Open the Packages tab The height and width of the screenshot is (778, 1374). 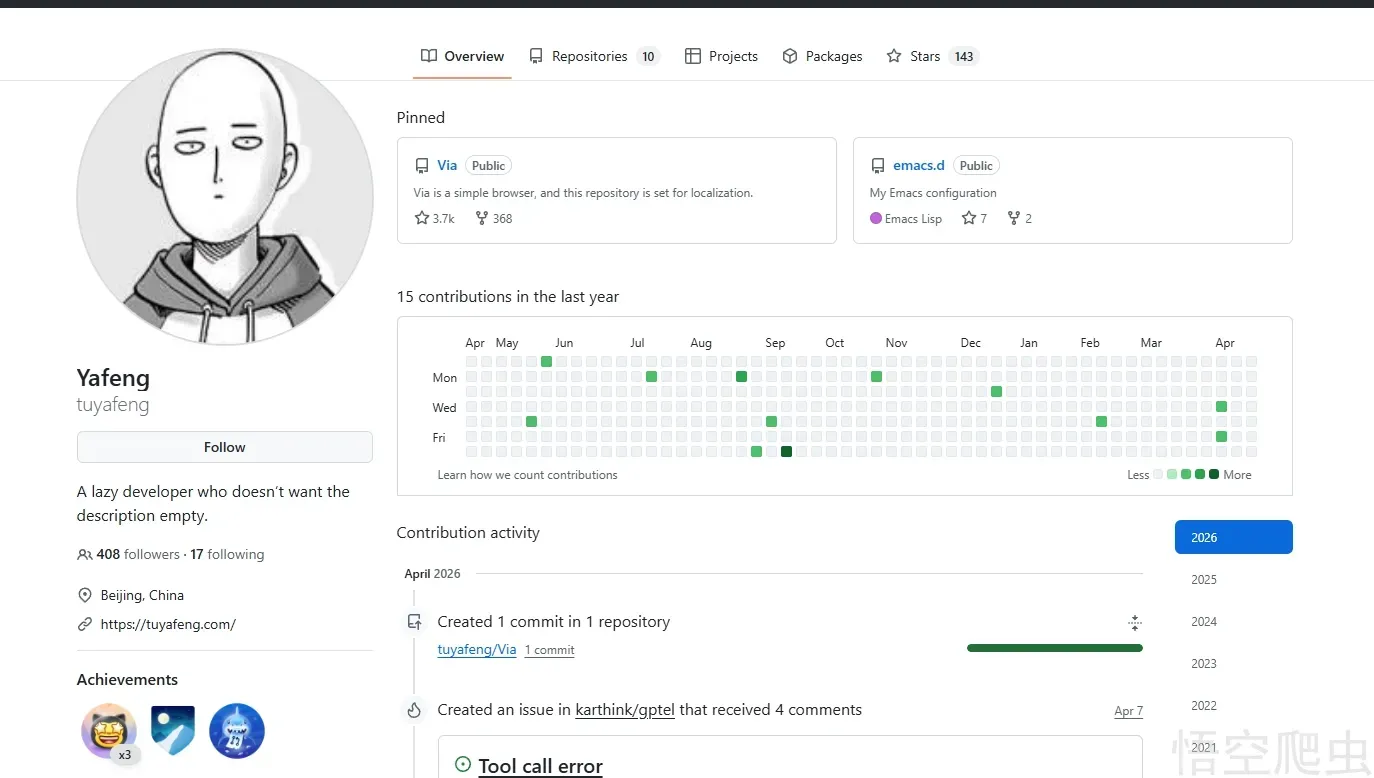tap(822, 56)
